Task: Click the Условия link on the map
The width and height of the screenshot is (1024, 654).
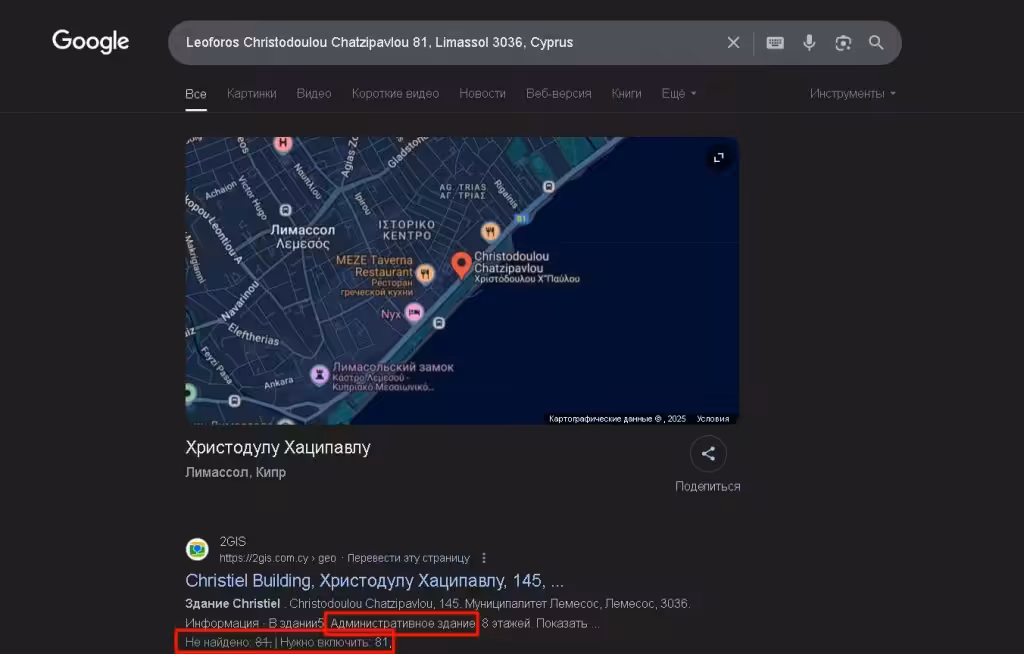Action: (712, 419)
